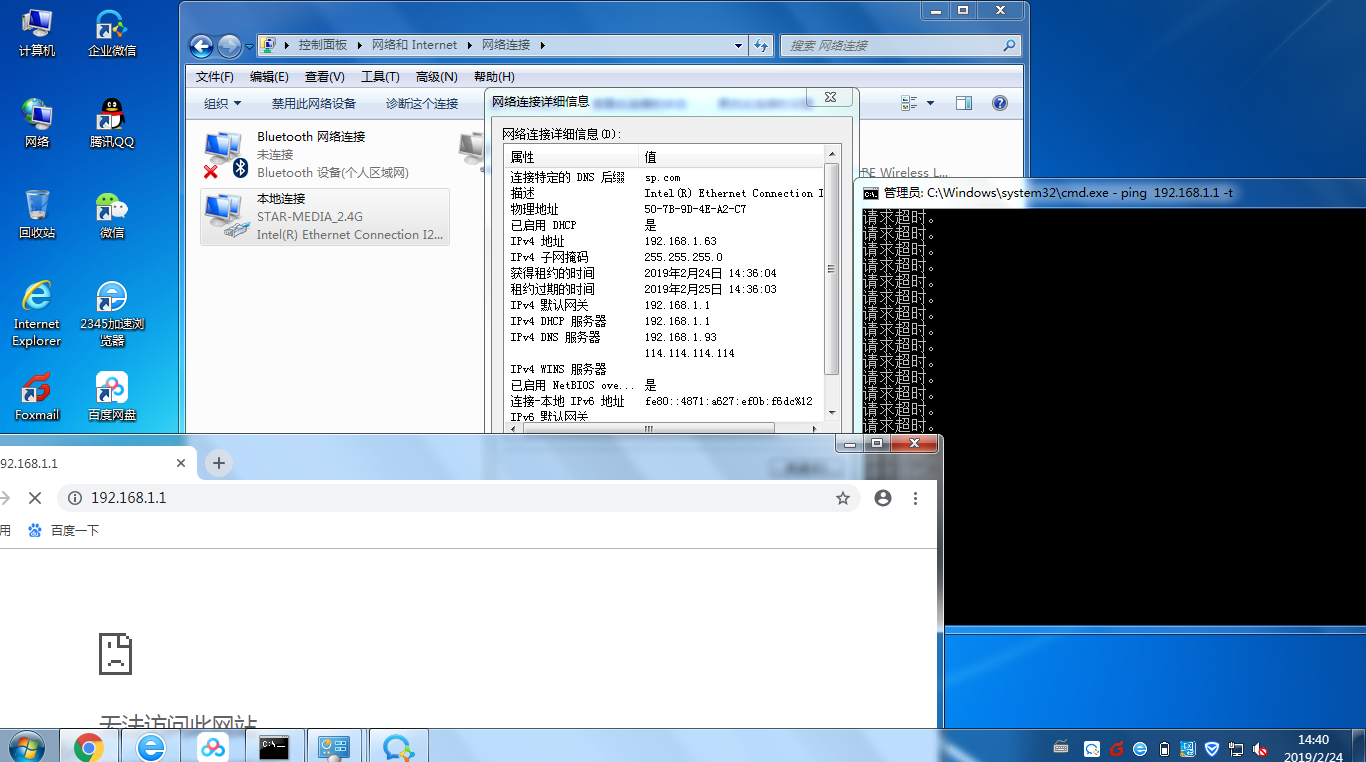The image size is (1366, 762).
Task: Open Internet Explorer desktop icon
Action: (x=37, y=314)
